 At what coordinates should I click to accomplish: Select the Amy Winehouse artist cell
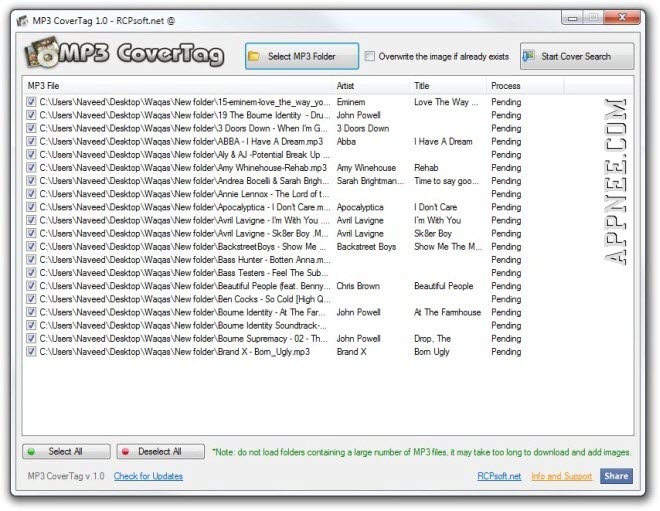[x=366, y=168]
